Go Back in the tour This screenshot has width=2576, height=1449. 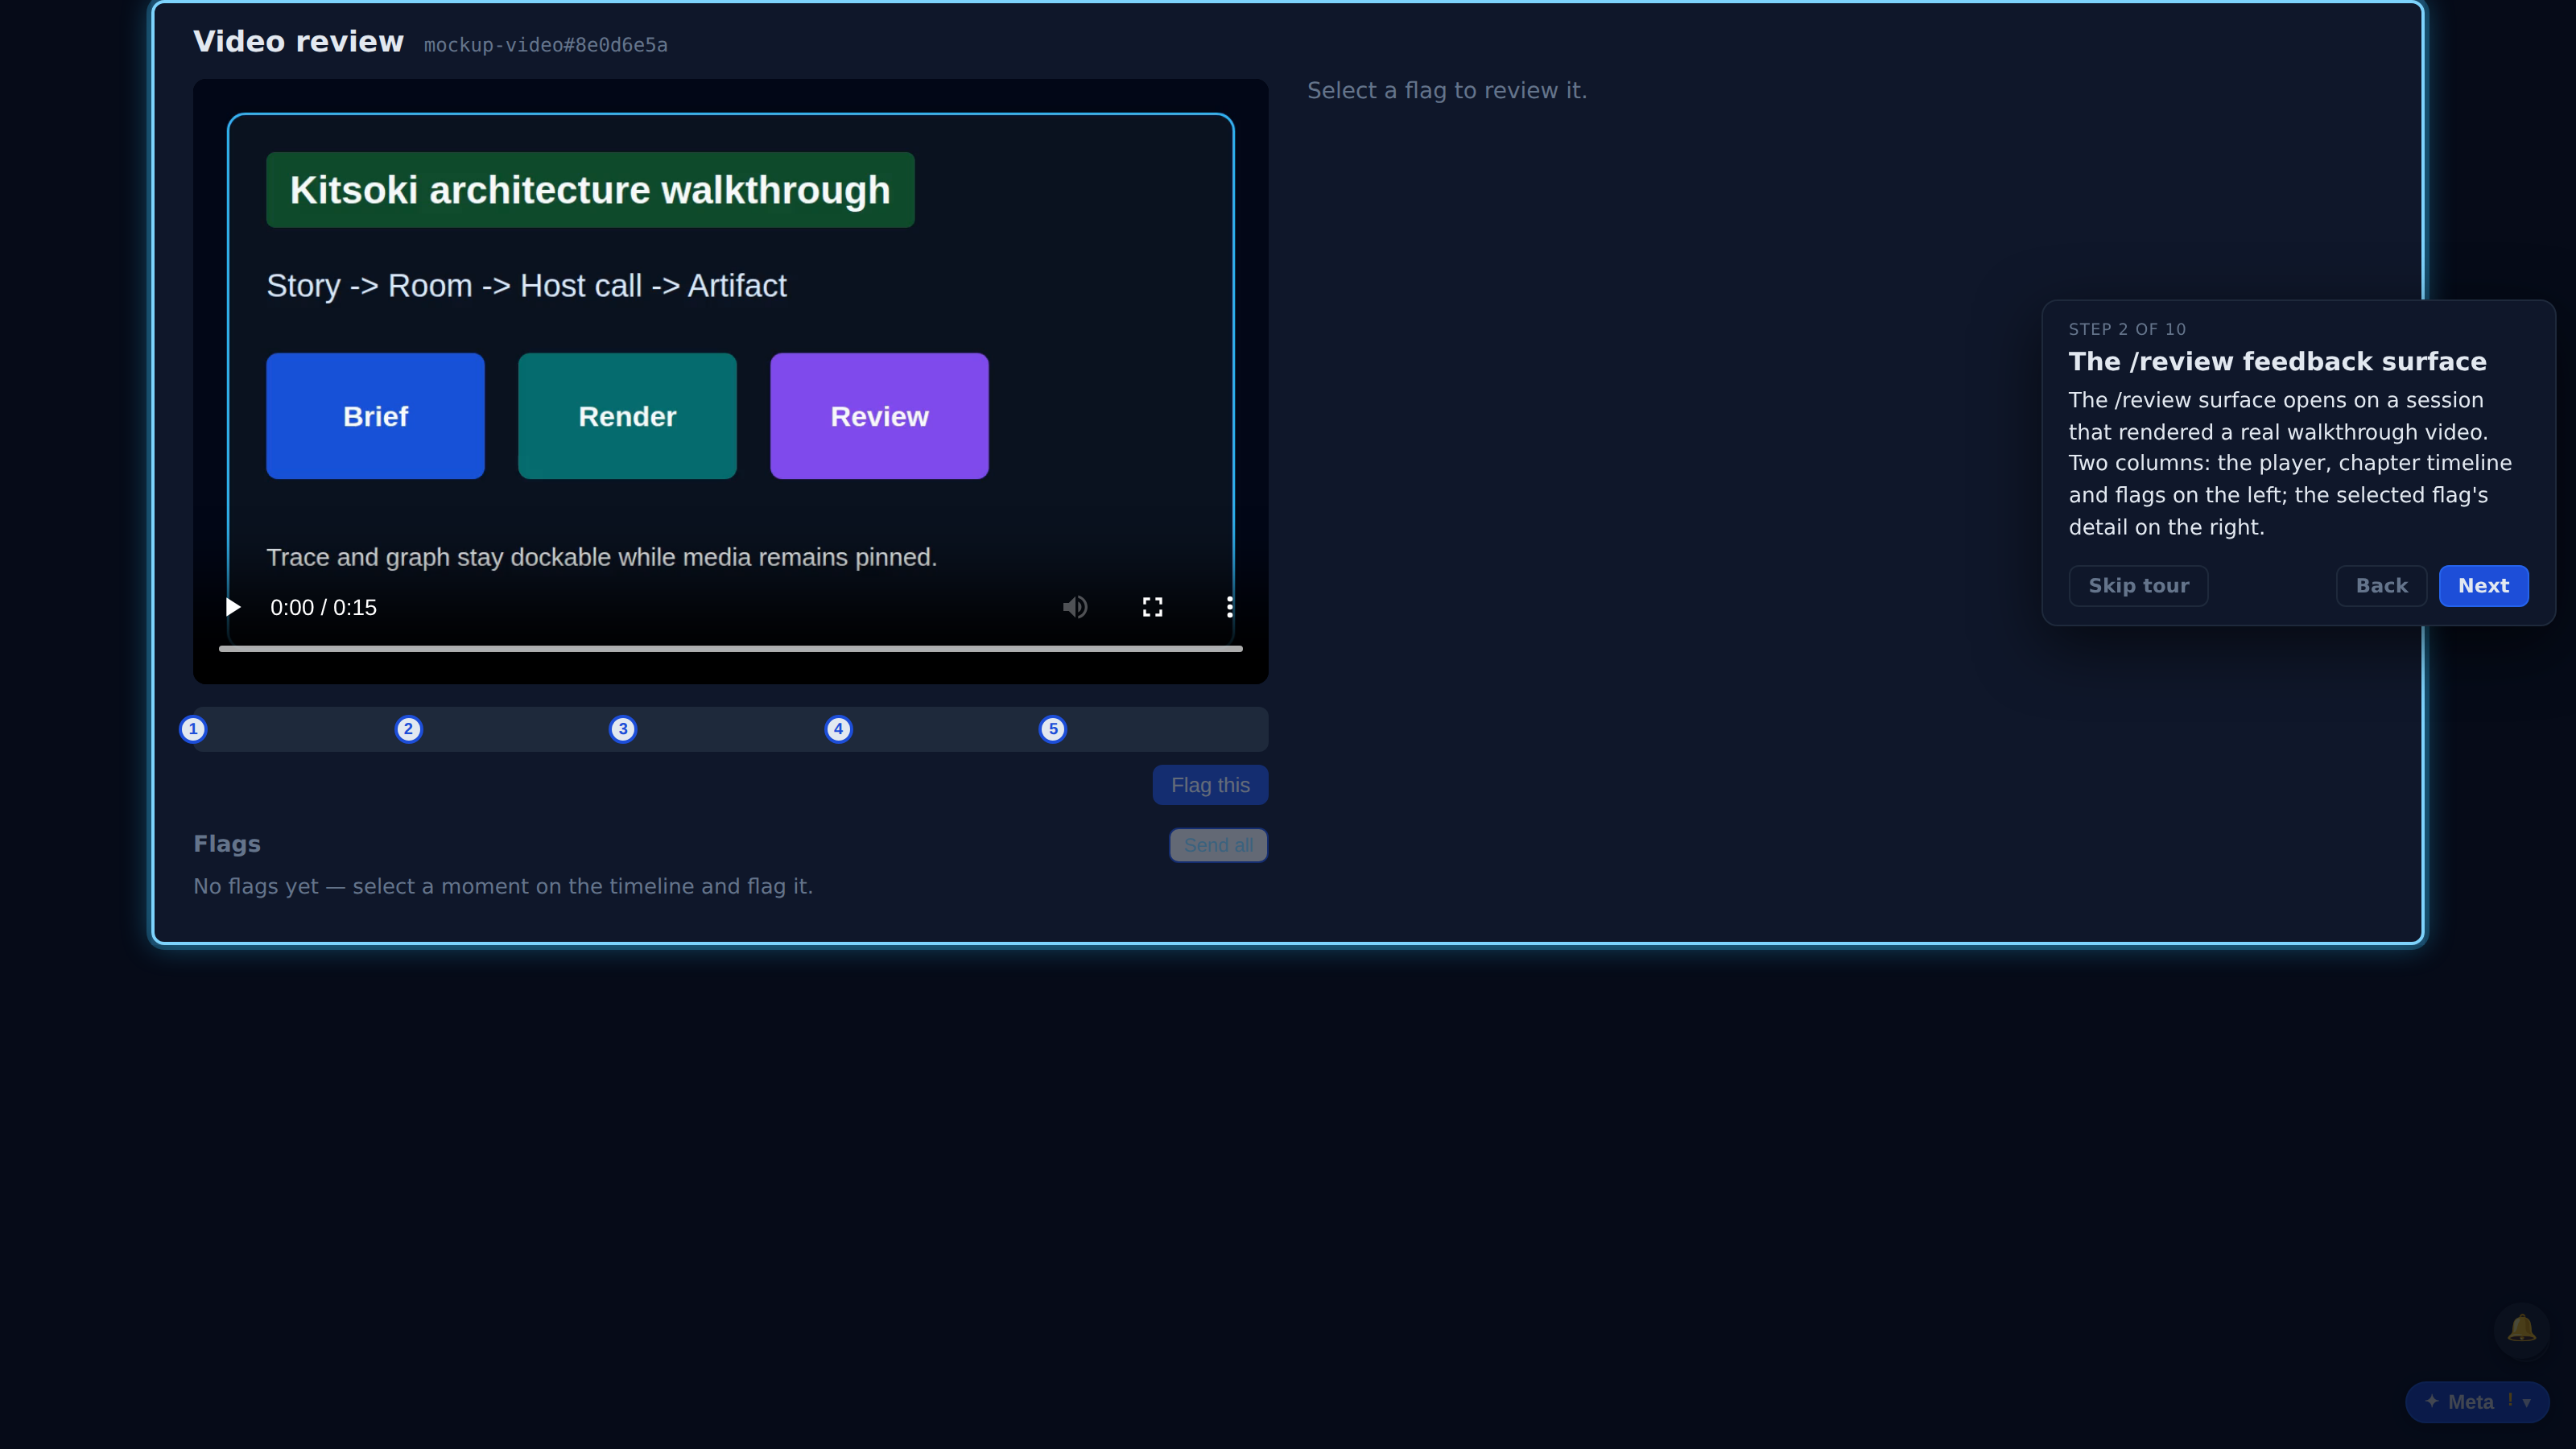click(x=2381, y=586)
